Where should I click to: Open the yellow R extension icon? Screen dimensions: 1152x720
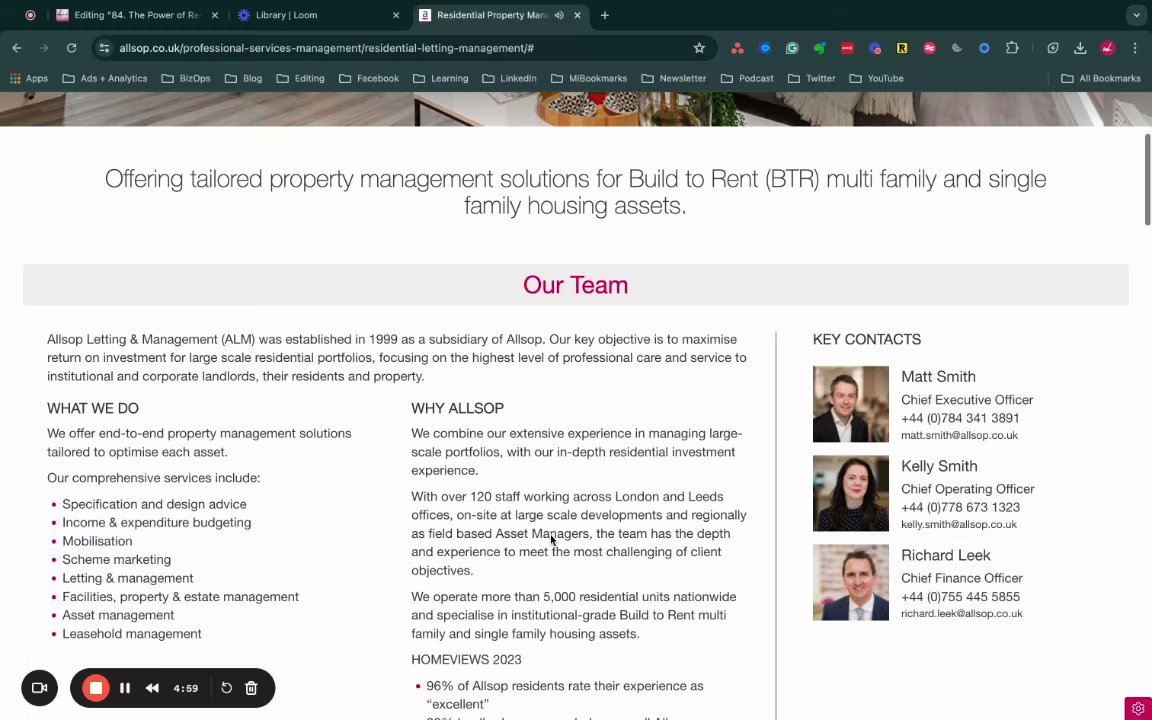coord(901,48)
